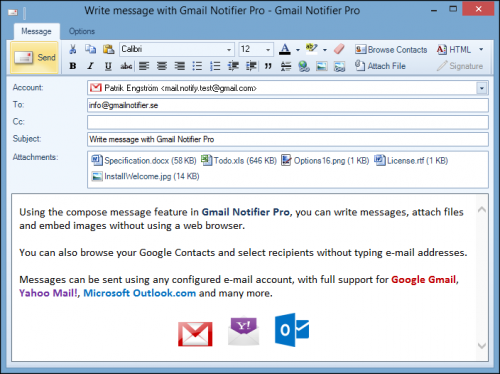Open Browse Contacts
Screen dimensions: 500x374
coord(391,49)
